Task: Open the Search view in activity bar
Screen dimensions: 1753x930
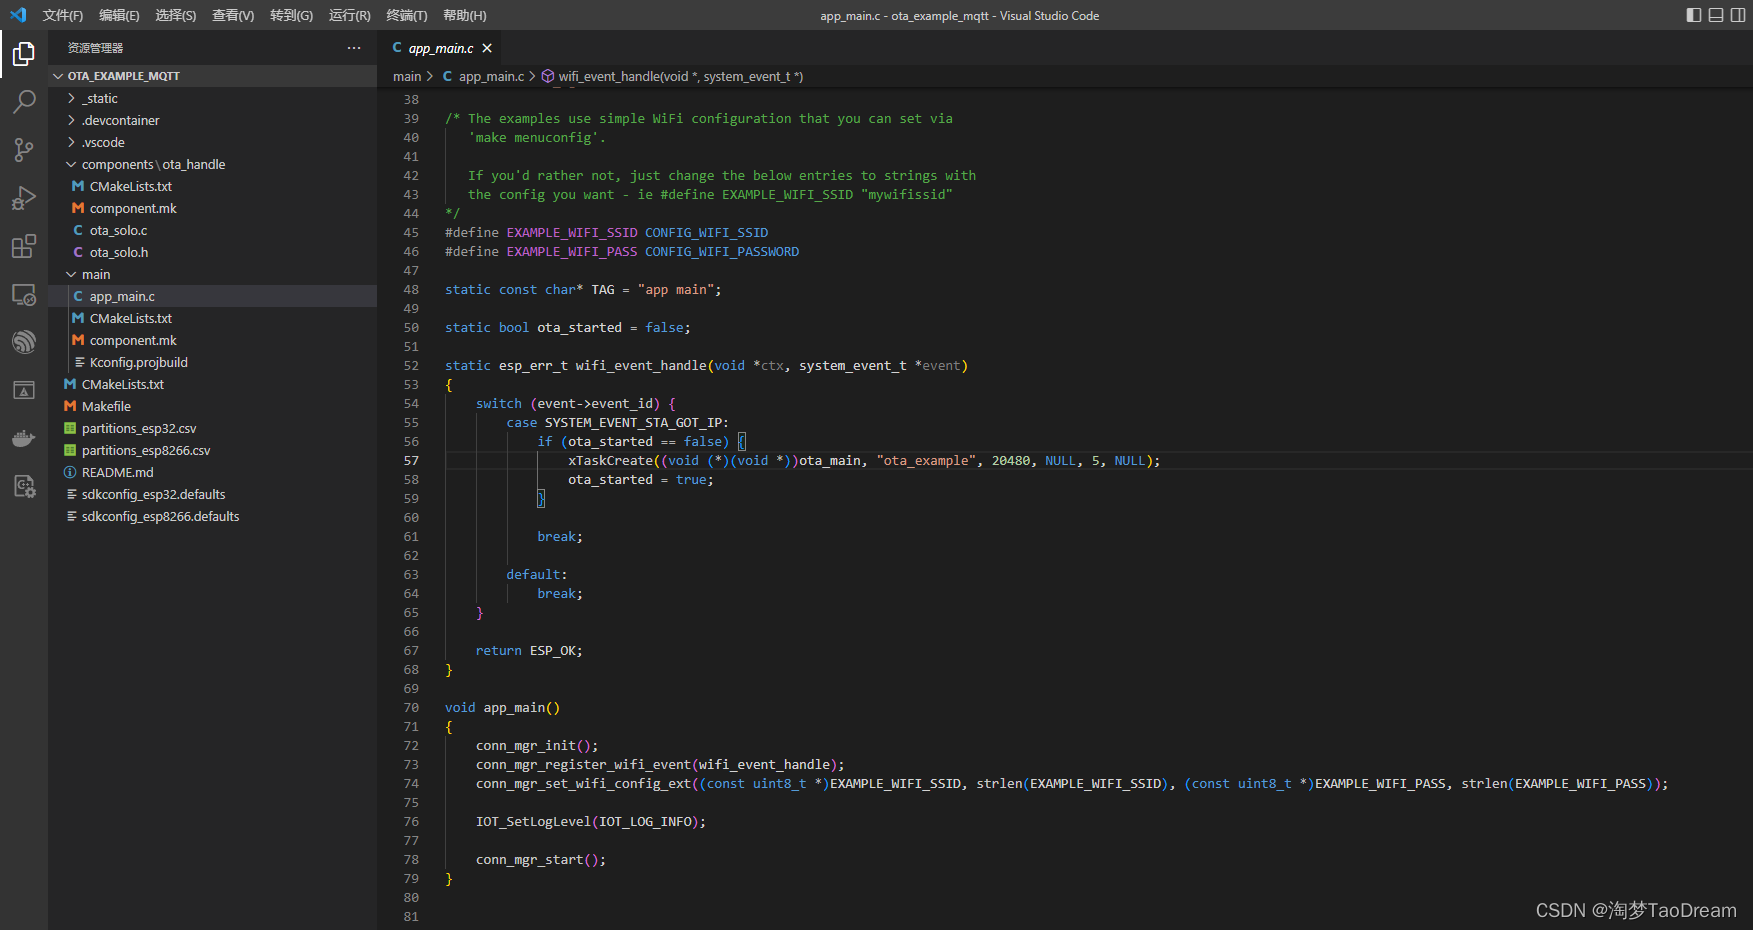Action: click(x=24, y=101)
